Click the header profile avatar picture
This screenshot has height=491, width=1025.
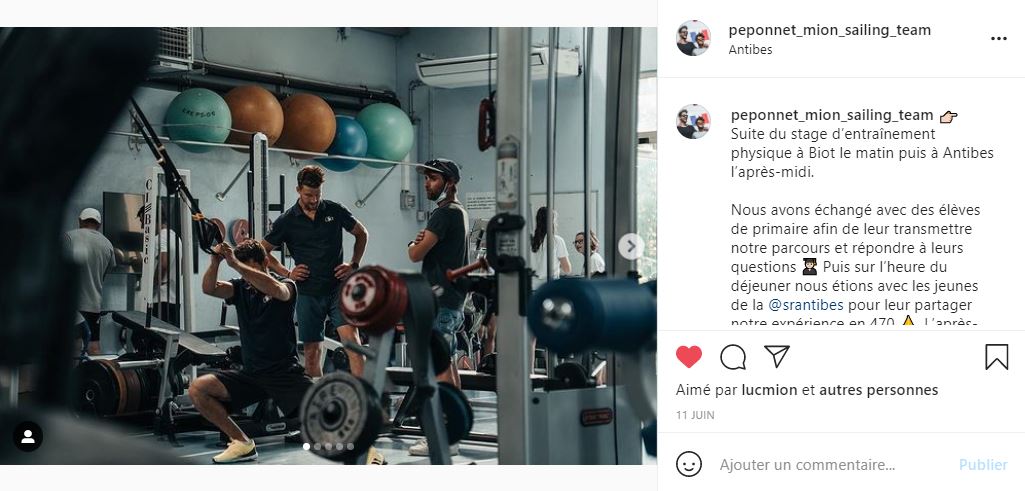(x=693, y=38)
